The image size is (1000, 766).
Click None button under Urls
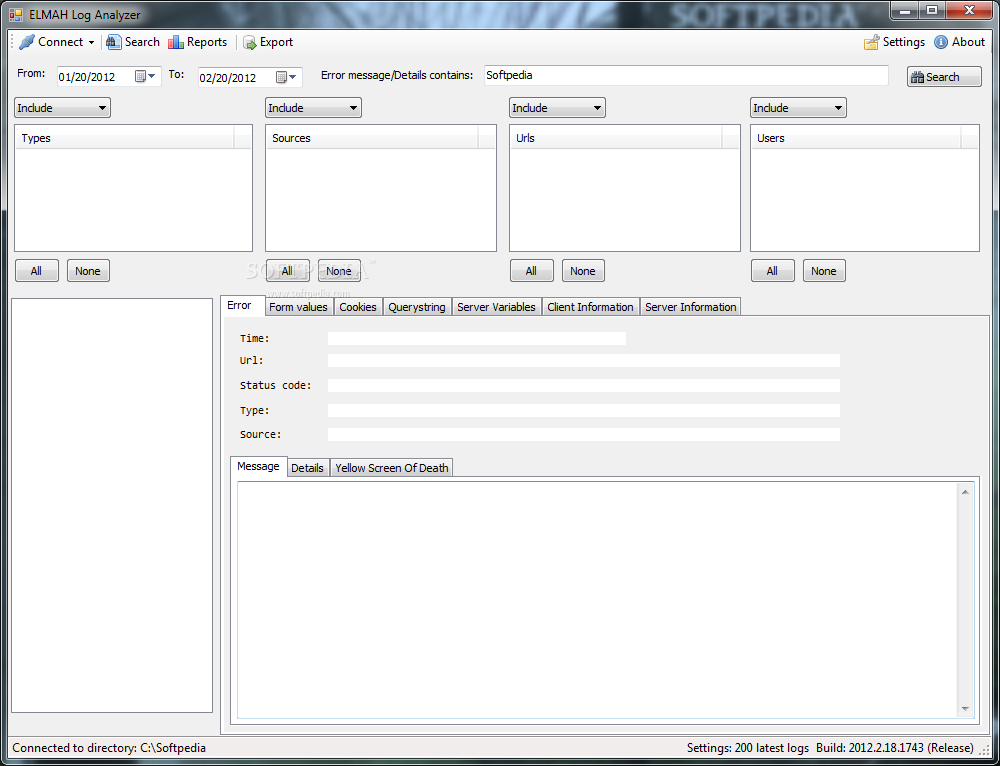583,270
